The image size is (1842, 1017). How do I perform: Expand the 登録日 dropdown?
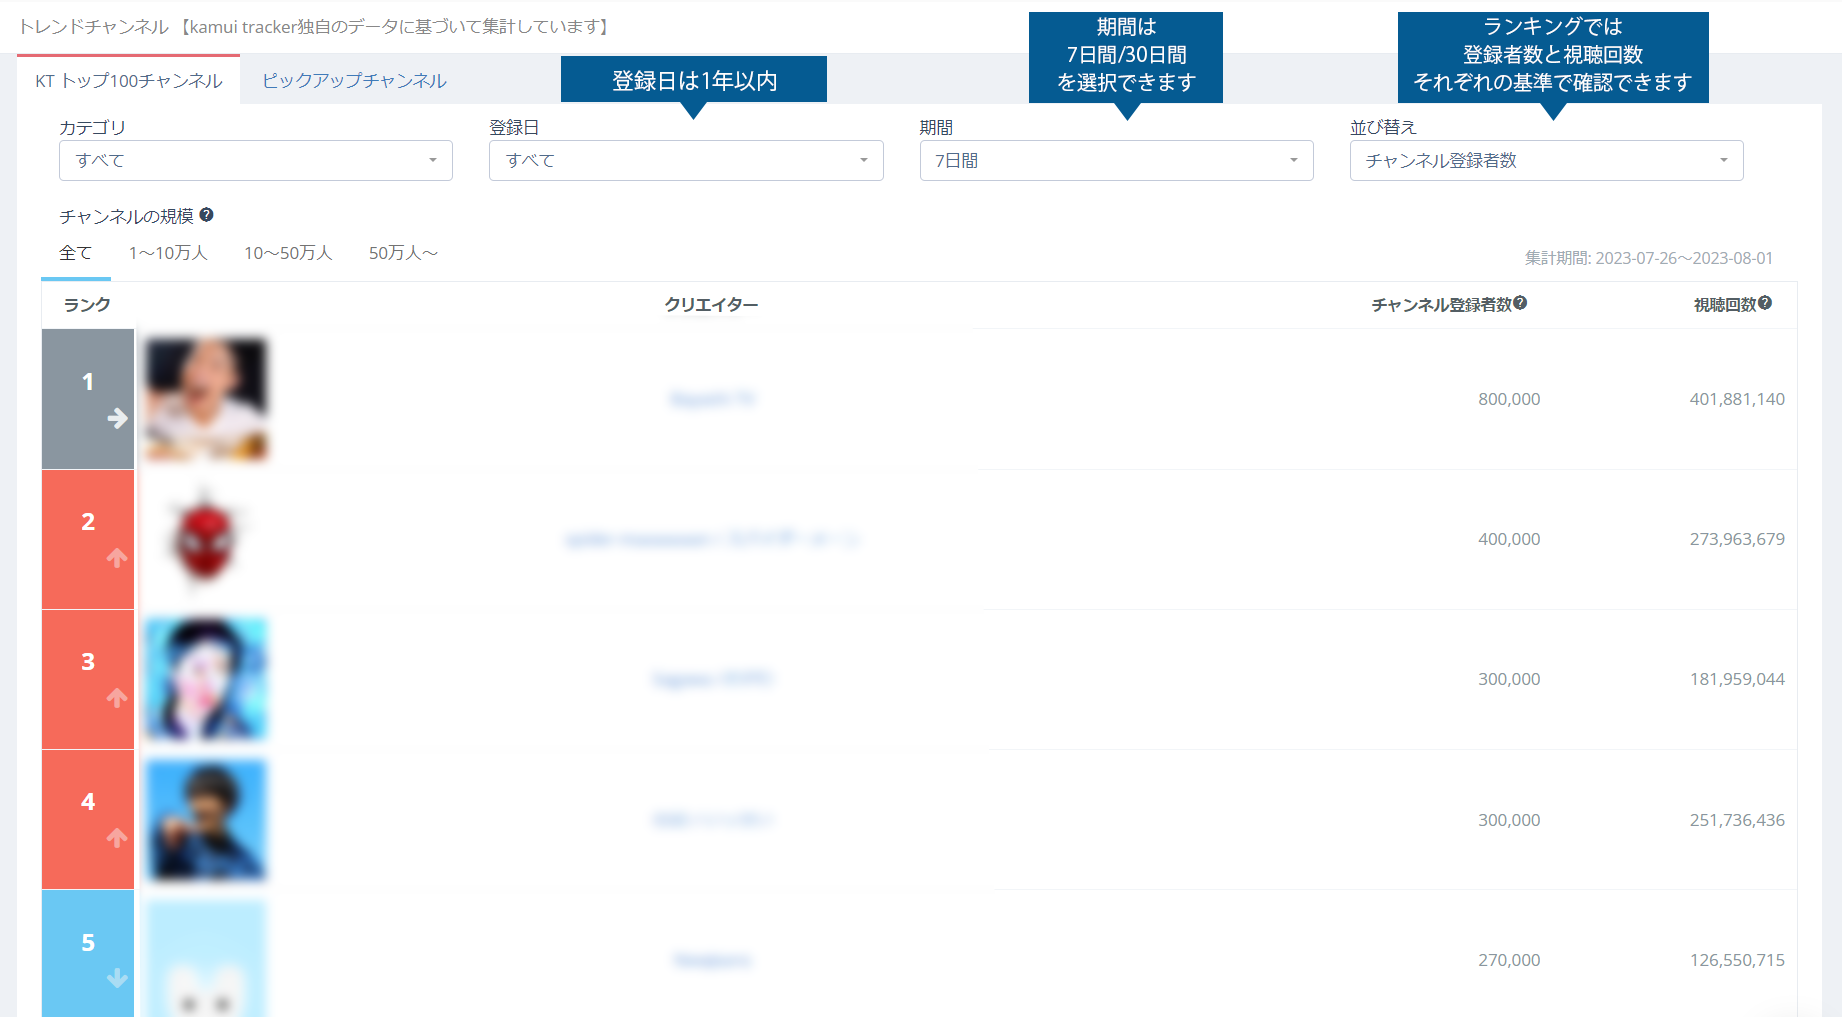tap(685, 161)
